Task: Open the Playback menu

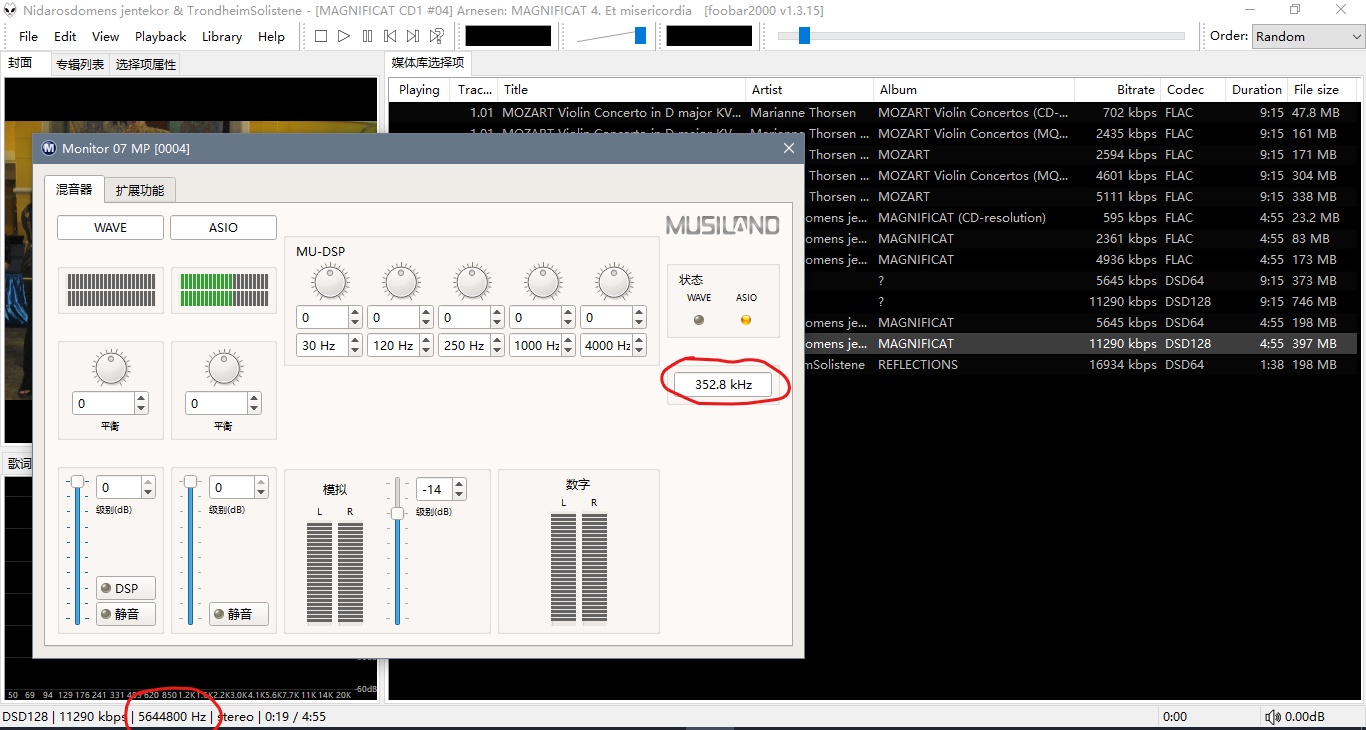Action: (160, 36)
